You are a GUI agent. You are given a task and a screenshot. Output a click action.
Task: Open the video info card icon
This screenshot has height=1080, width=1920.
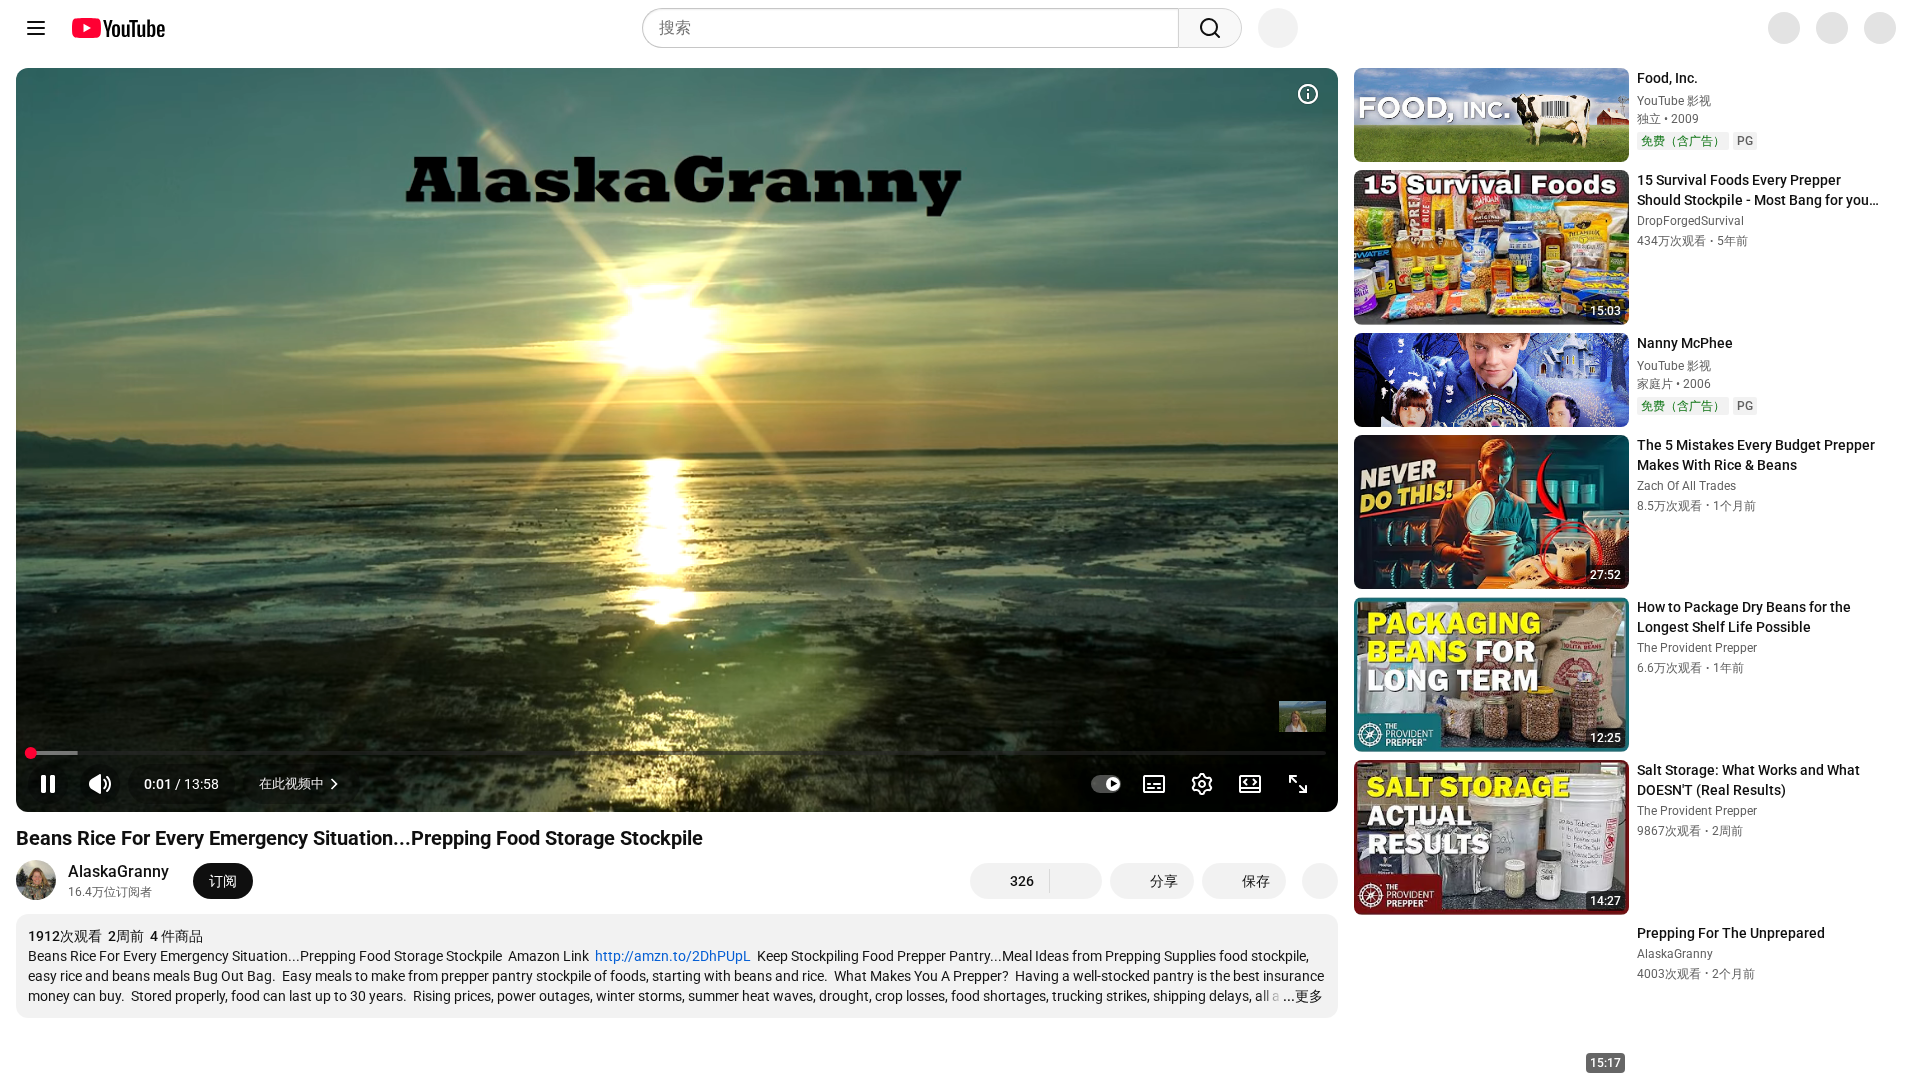(1308, 94)
